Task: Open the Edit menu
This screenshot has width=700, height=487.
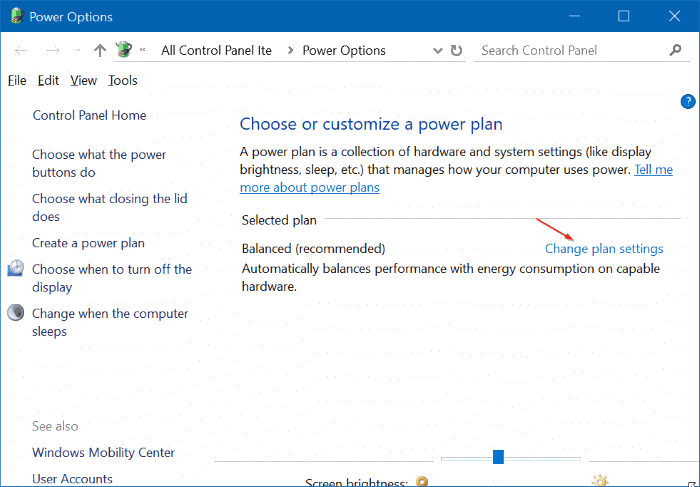Action: (x=48, y=80)
